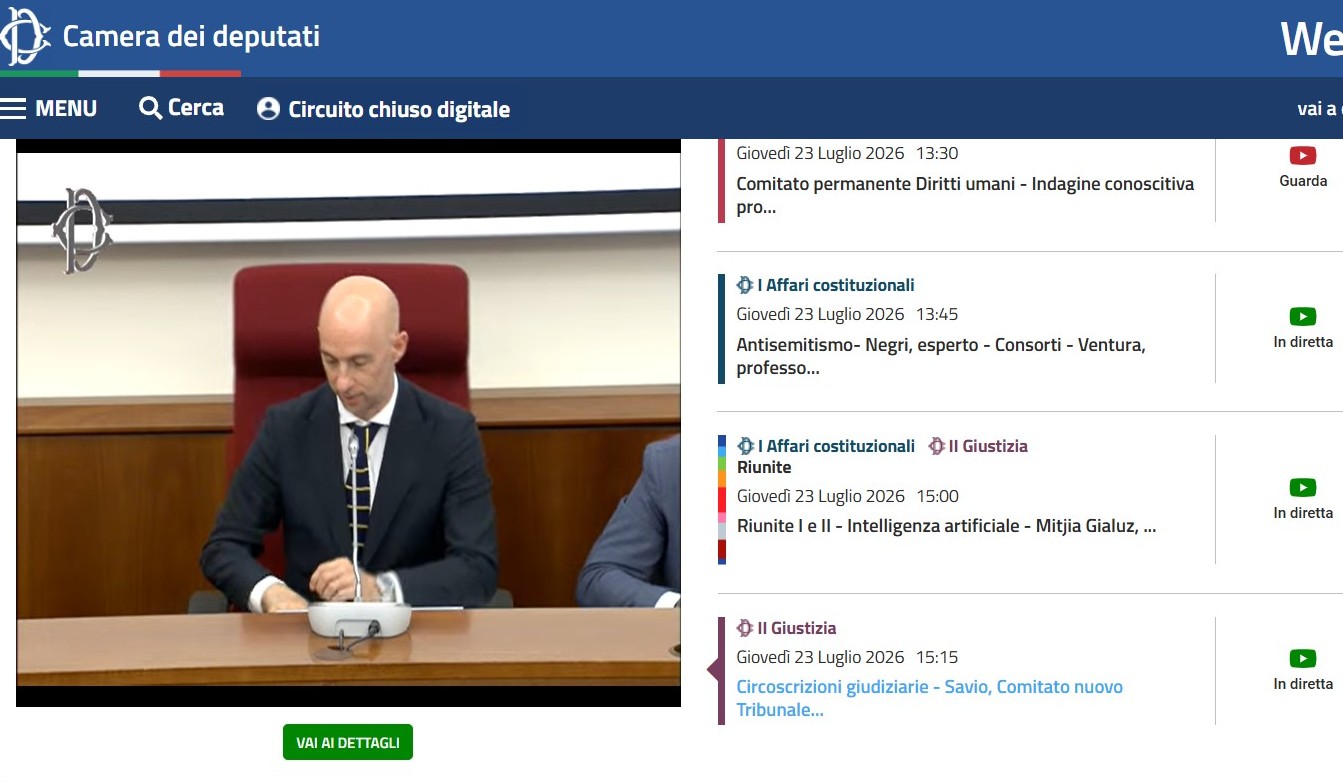Click I Affari costituzionali label at 13:45
The width and height of the screenshot is (1343, 783).
836,285
